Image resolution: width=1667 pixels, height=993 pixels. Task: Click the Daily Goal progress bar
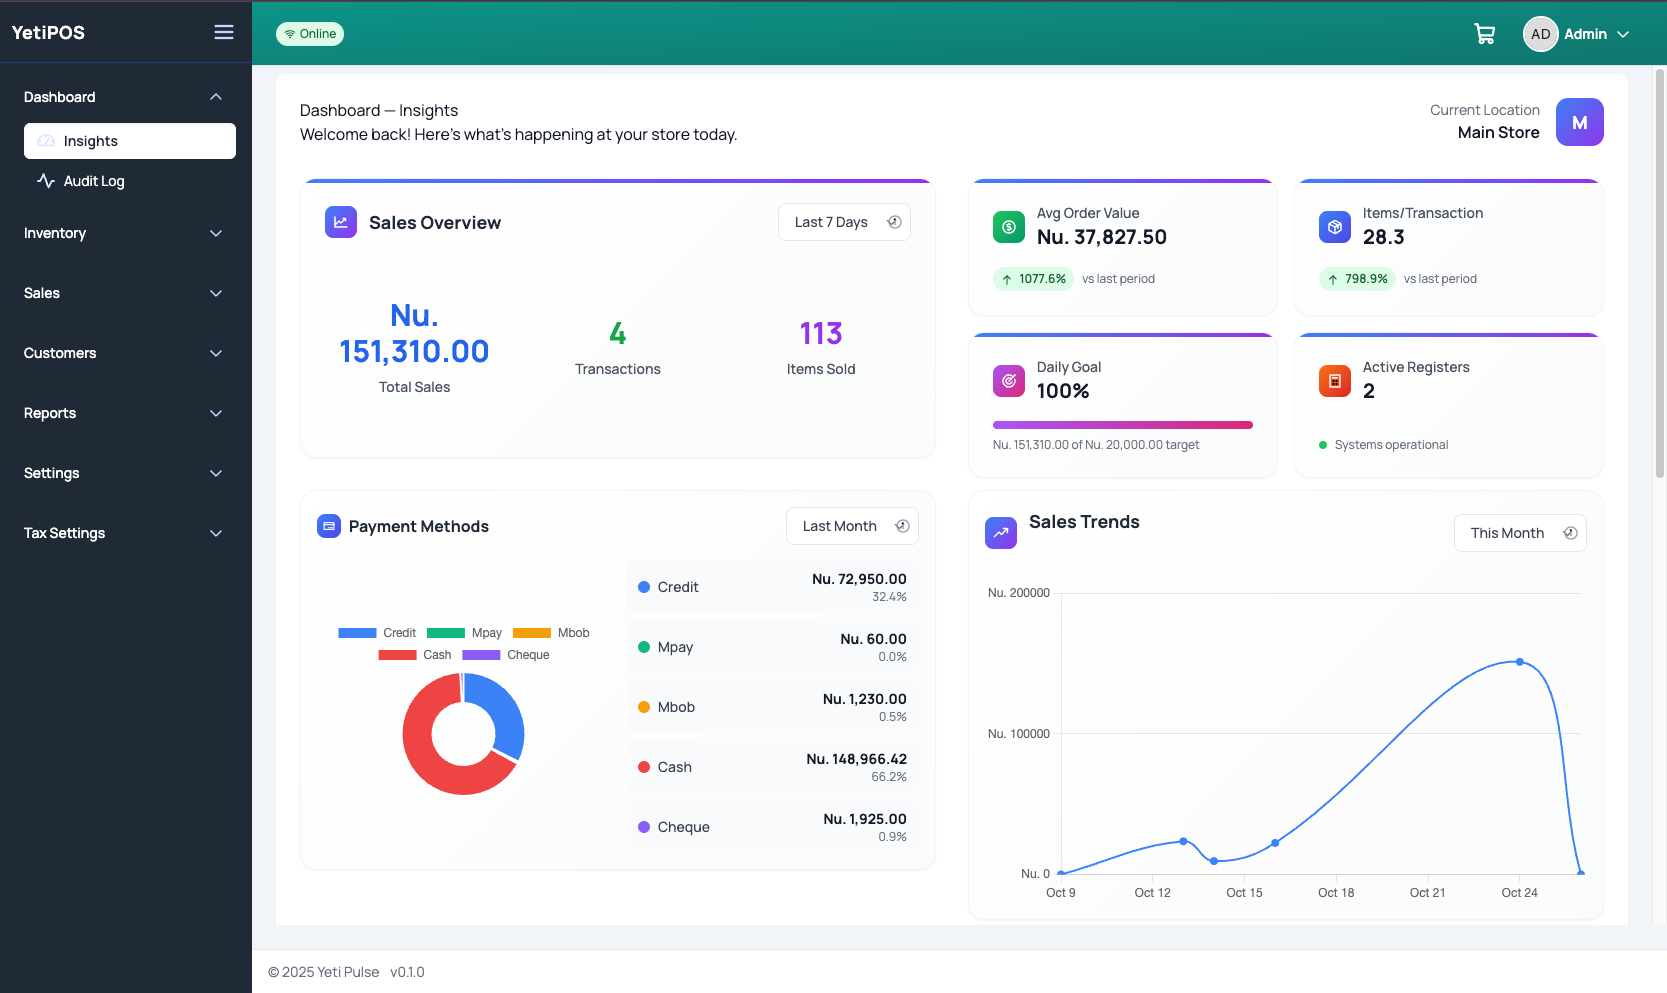1122,424
